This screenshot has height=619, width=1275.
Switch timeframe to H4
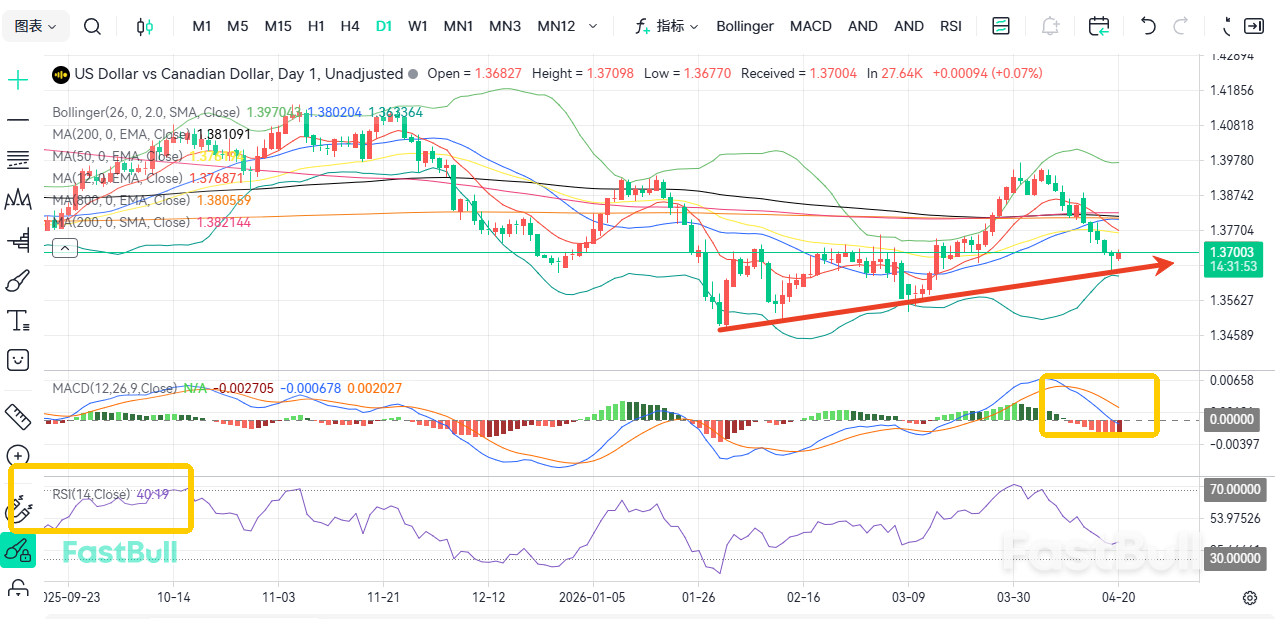click(349, 26)
